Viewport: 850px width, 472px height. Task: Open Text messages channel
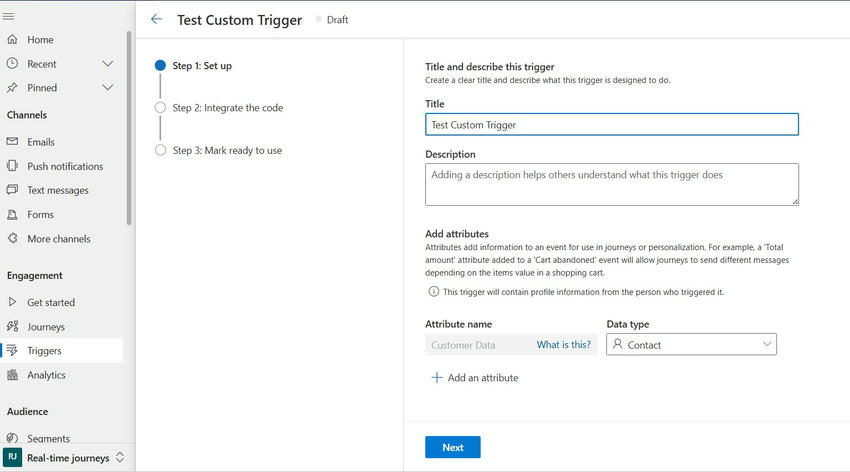point(57,190)
